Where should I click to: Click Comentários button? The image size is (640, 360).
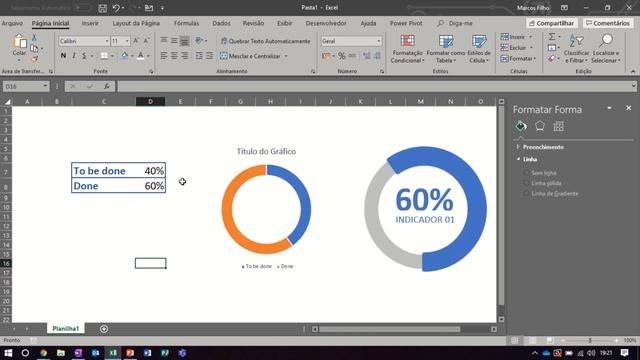pyautogui.click(x=608, y=23)
